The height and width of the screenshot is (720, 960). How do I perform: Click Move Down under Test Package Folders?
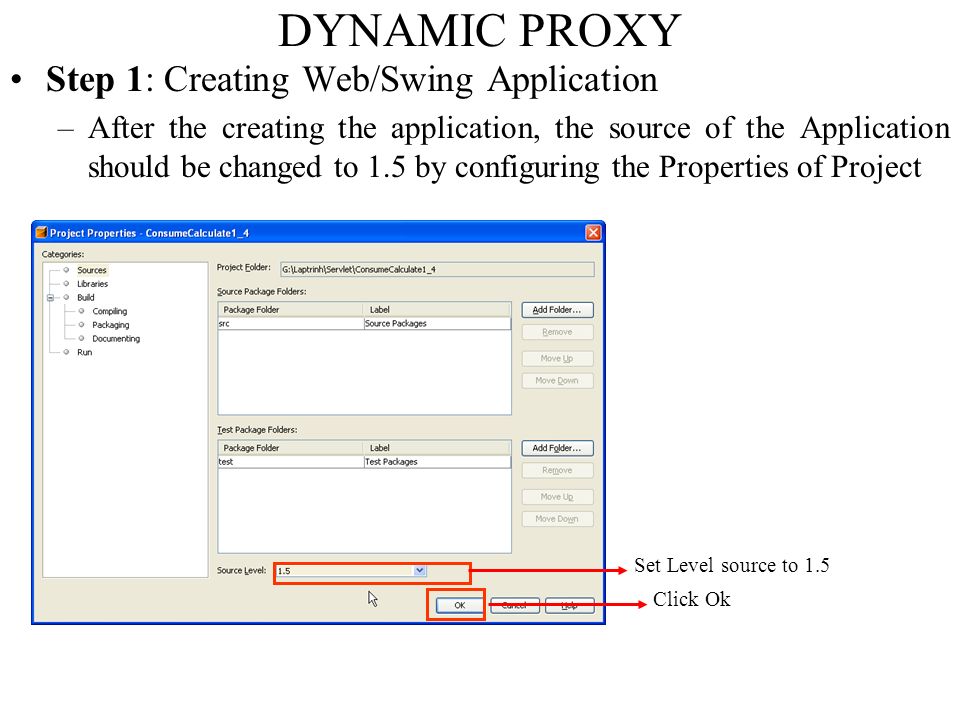pyautogui.click(x=557, y=519)
